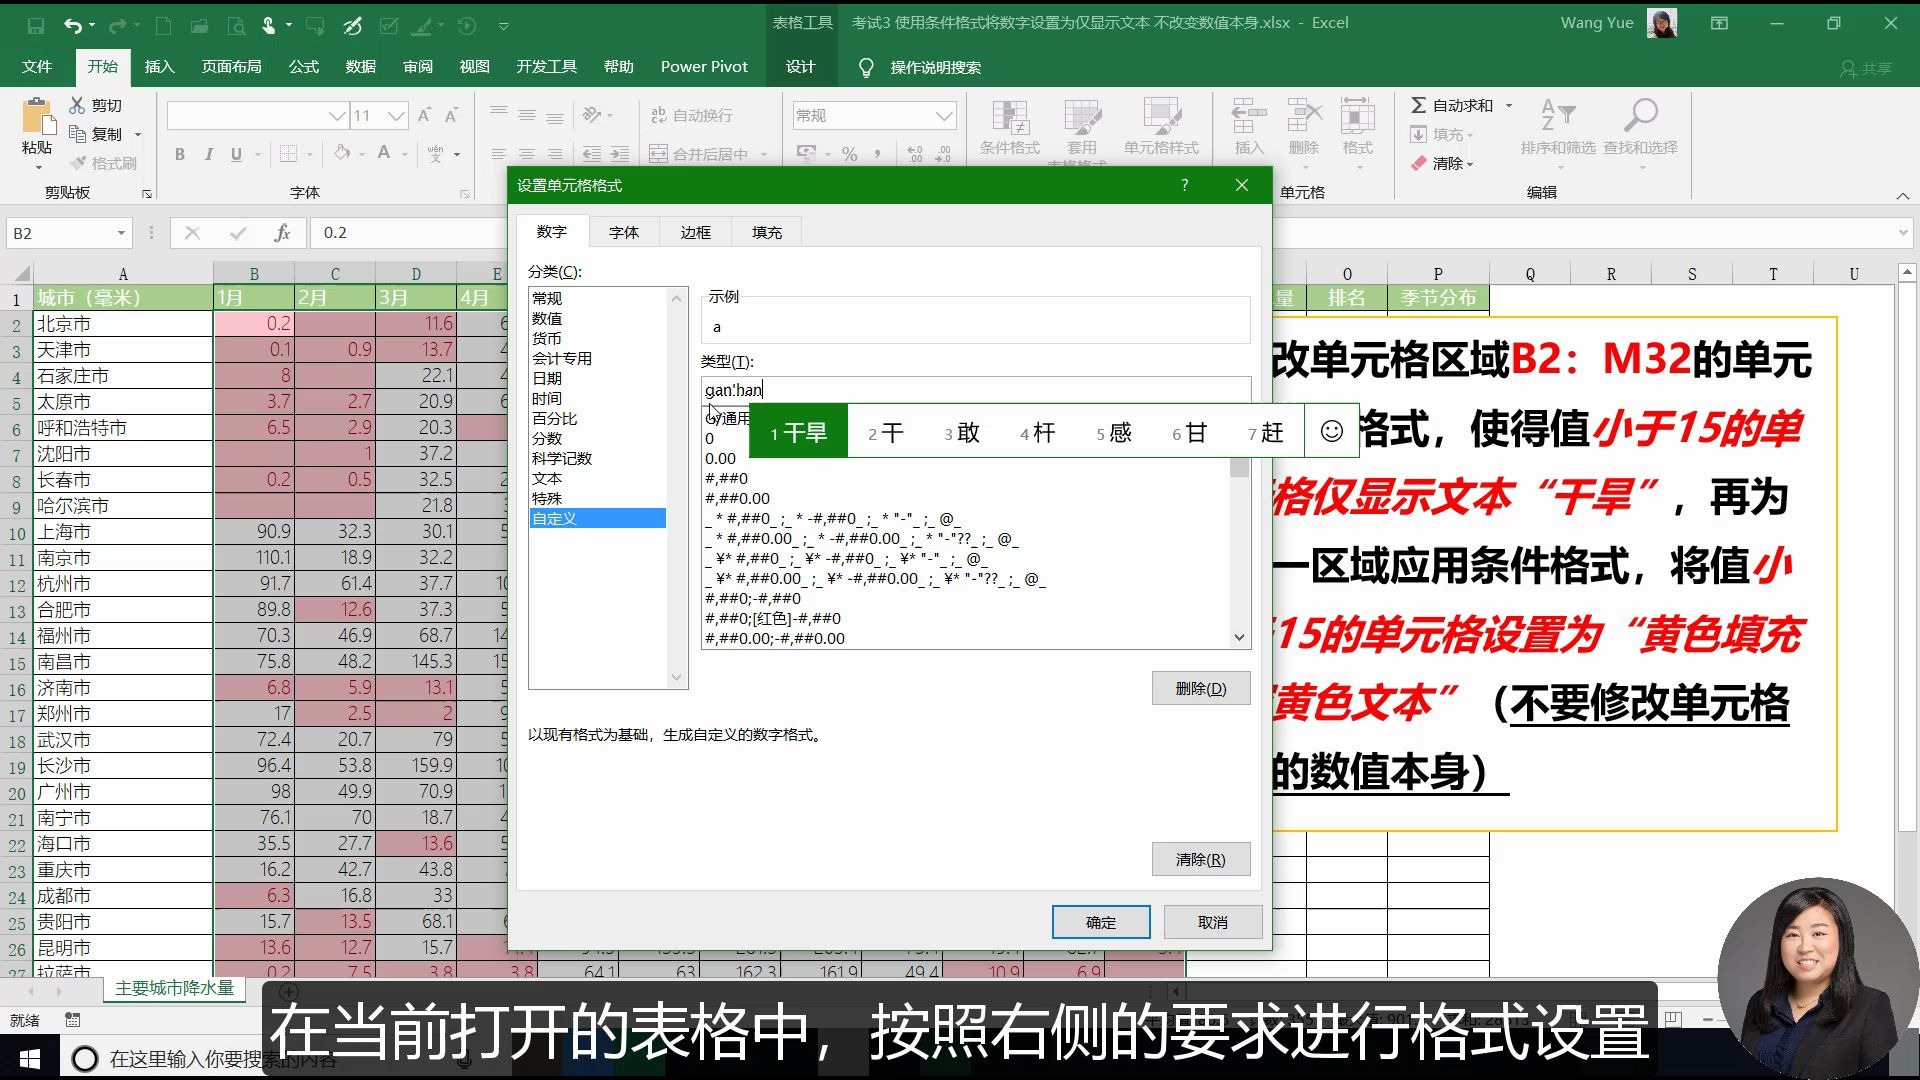
Task: Expand the number format 常规 combo box
Action: [x=943, y=116]
